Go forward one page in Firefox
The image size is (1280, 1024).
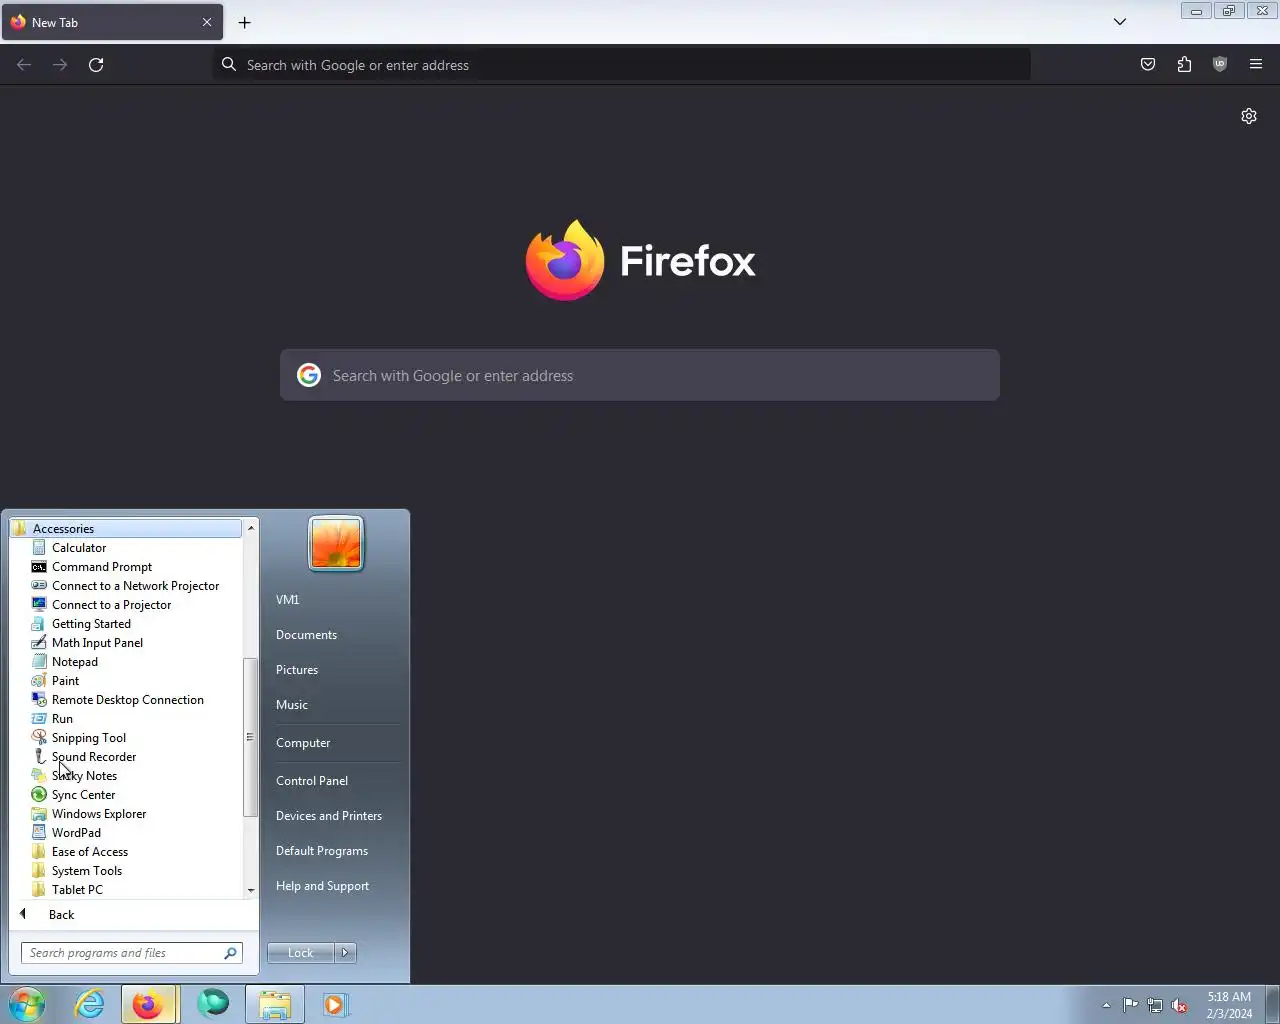tap(60, 65)
